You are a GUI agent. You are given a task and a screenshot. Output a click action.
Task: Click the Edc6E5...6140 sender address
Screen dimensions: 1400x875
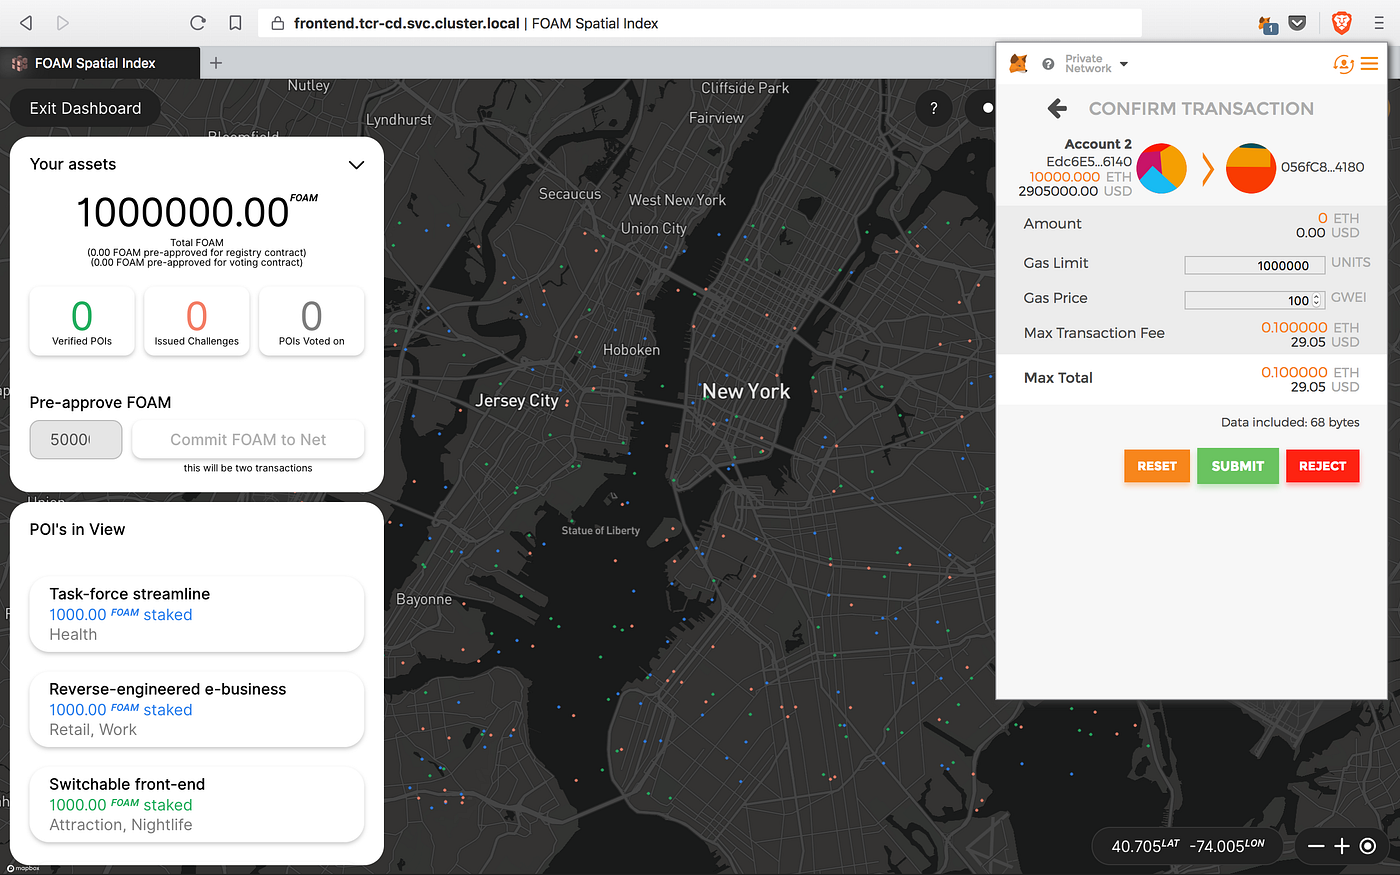pyautogui.click(x=1089, y=161)
